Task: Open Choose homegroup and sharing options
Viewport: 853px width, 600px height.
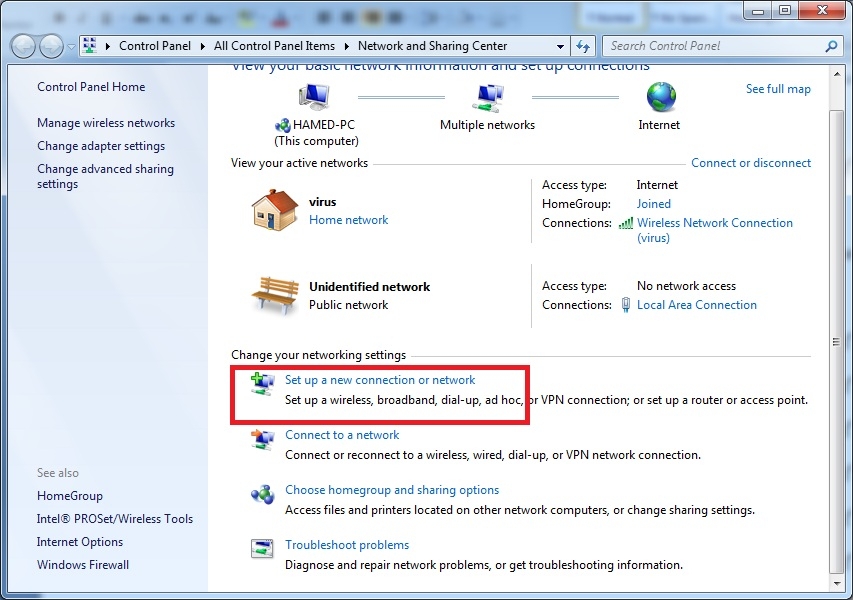Action: 392,490
